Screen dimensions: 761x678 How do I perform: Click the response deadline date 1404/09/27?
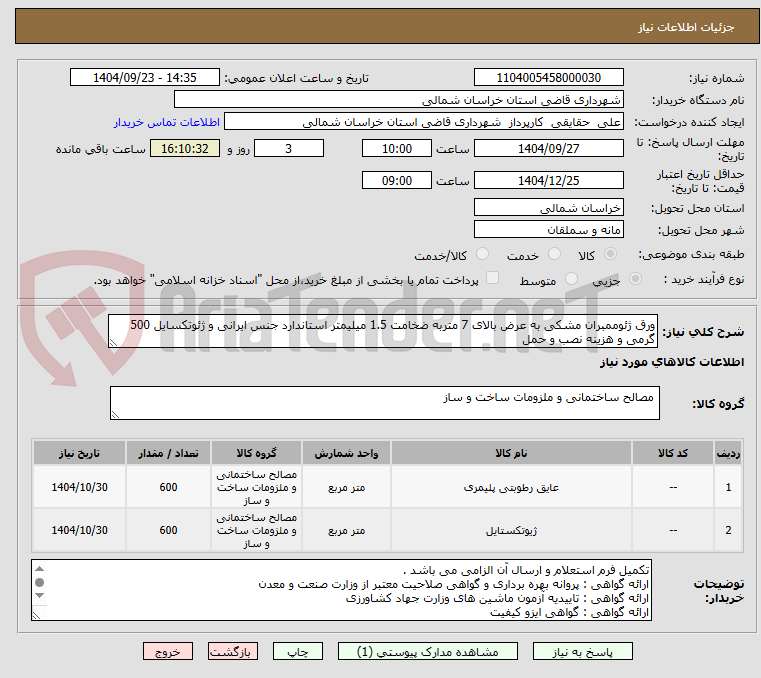[548, 149]
